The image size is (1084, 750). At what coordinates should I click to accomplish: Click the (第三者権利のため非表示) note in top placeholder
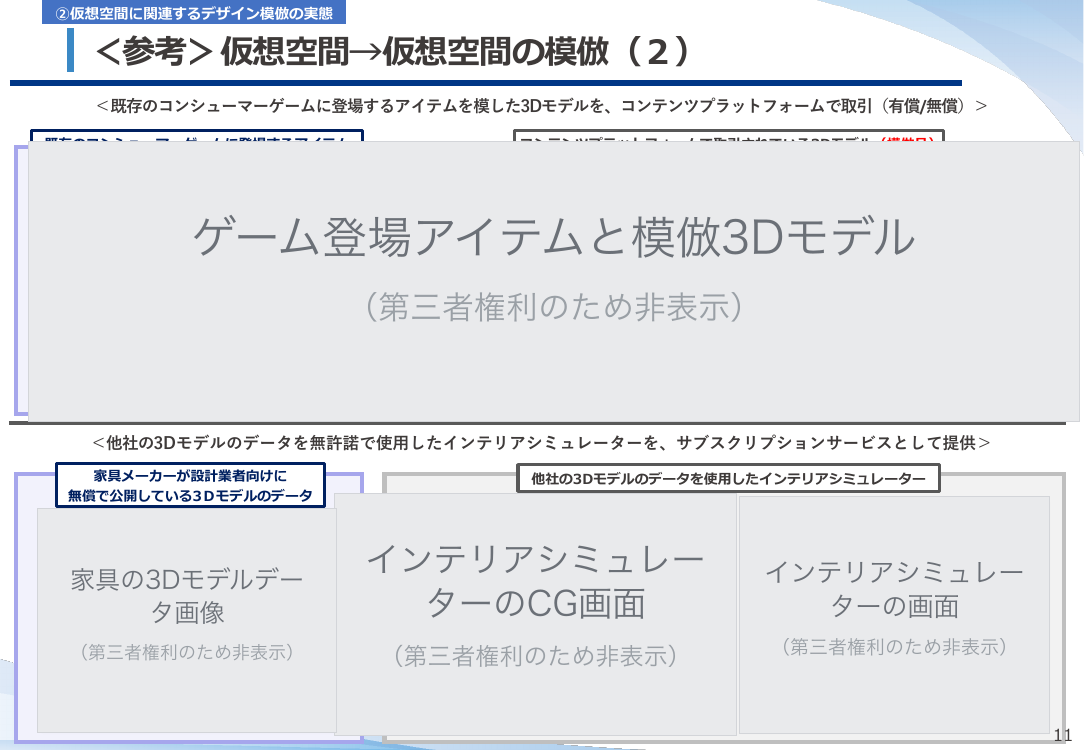click(554, 307)
